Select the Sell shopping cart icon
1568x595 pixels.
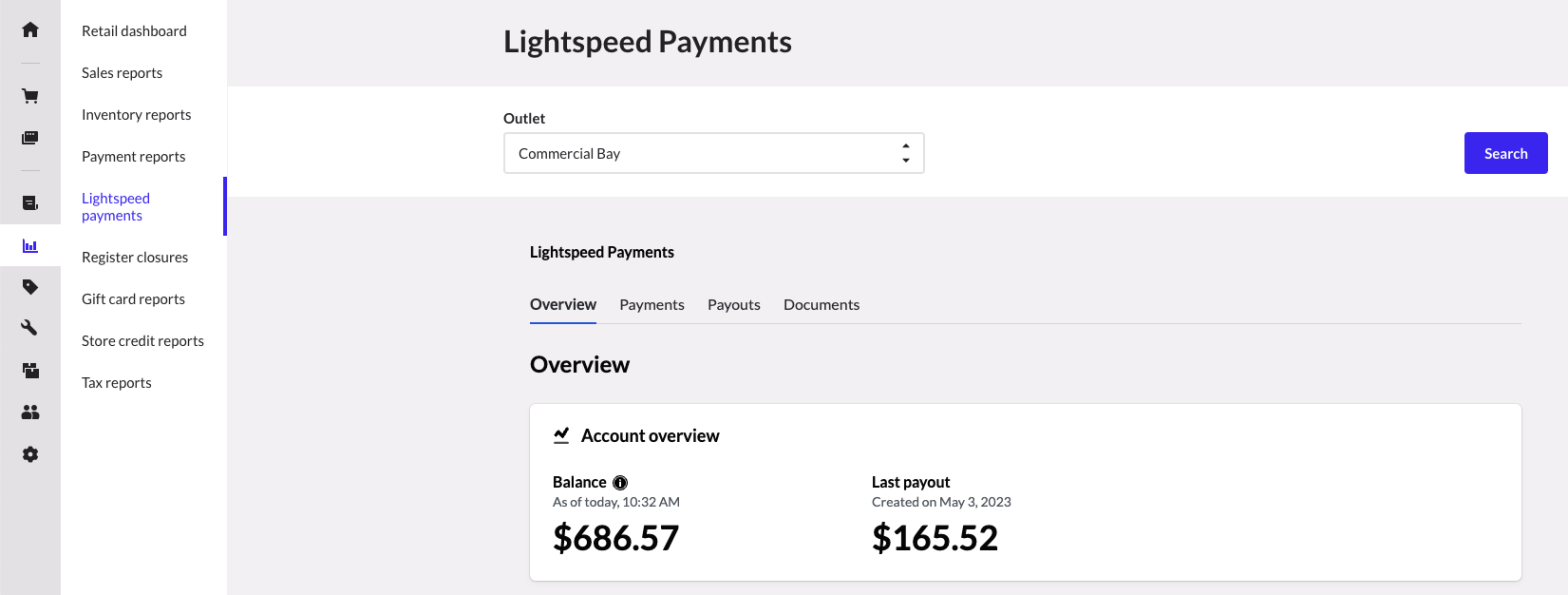(29, 95)
